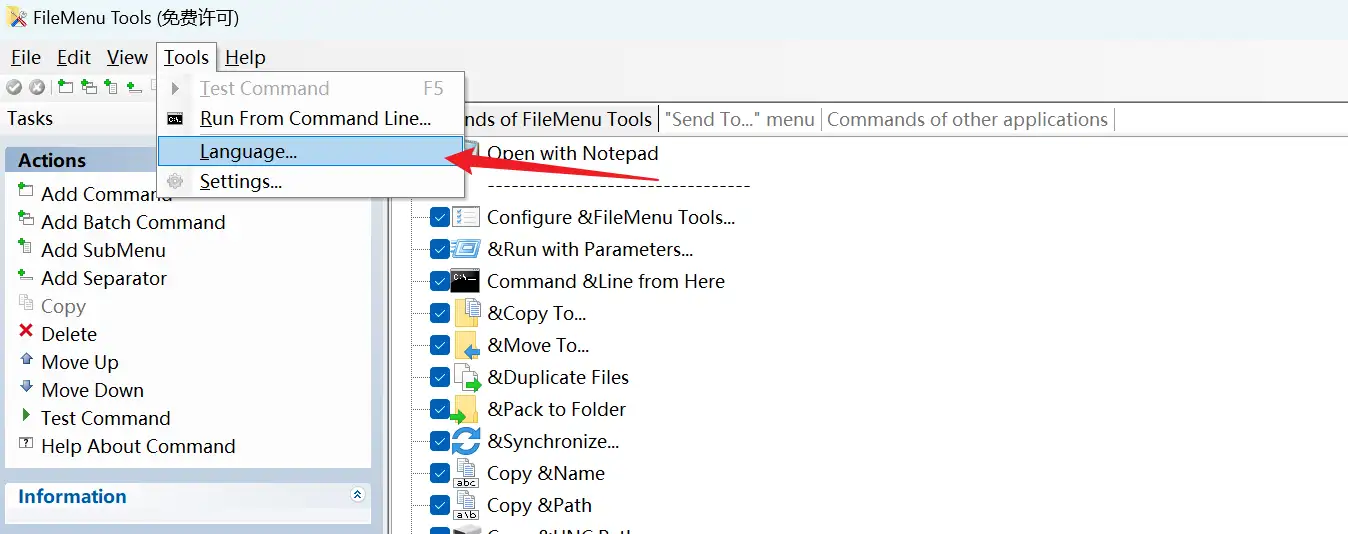Click the Configure FileMenu Tools list icon

point(466,217)
